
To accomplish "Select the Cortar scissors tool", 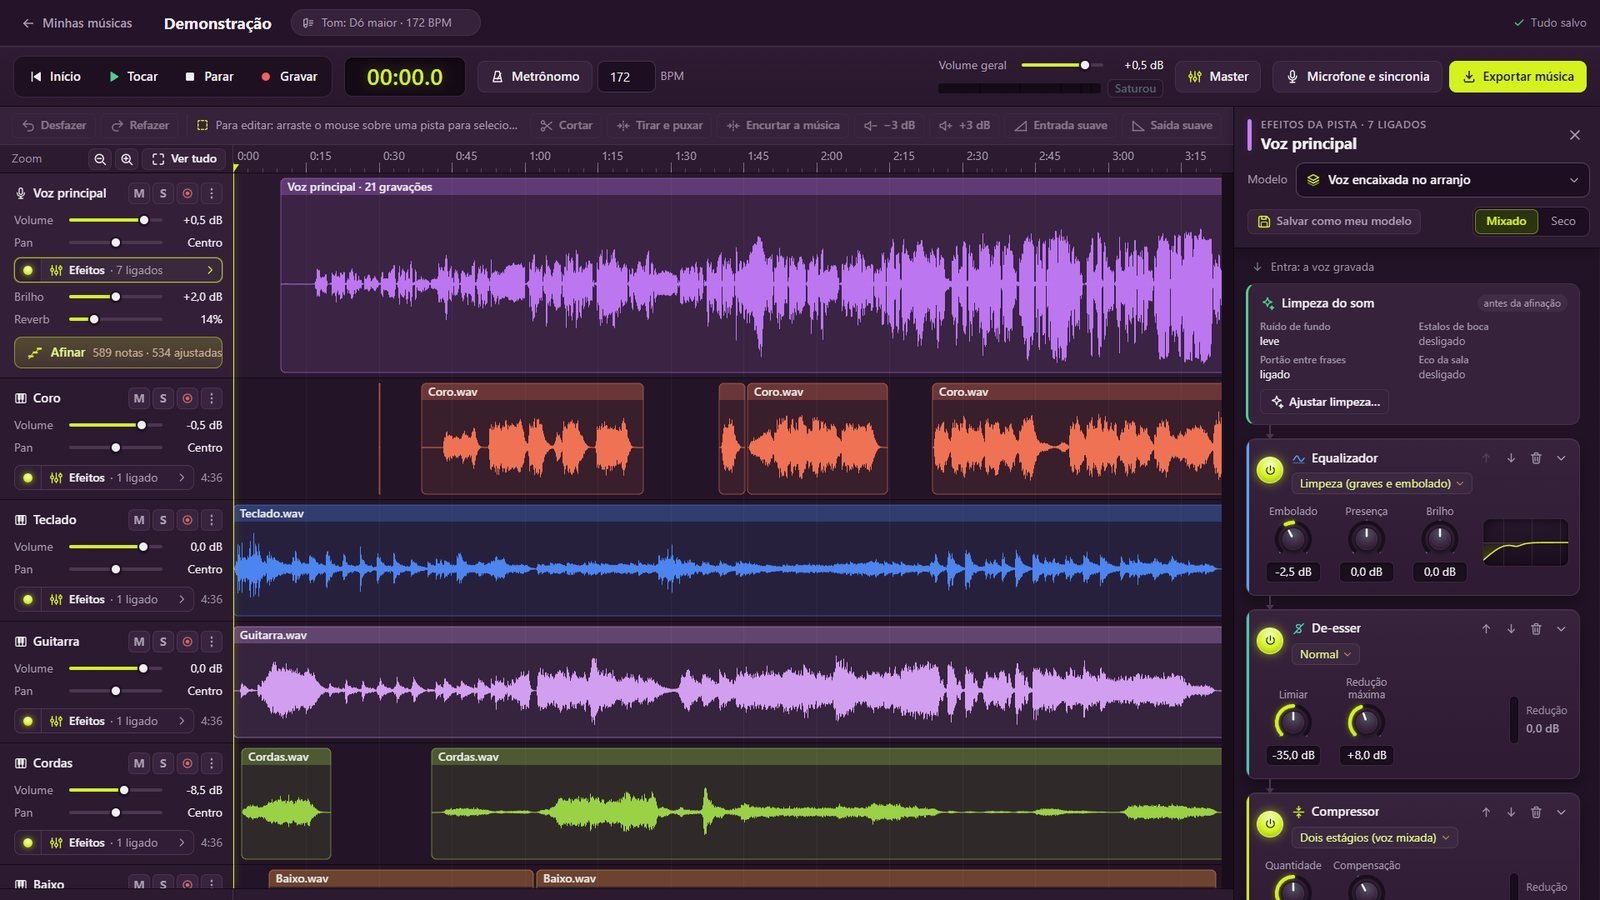I will (x=566, y=126).
